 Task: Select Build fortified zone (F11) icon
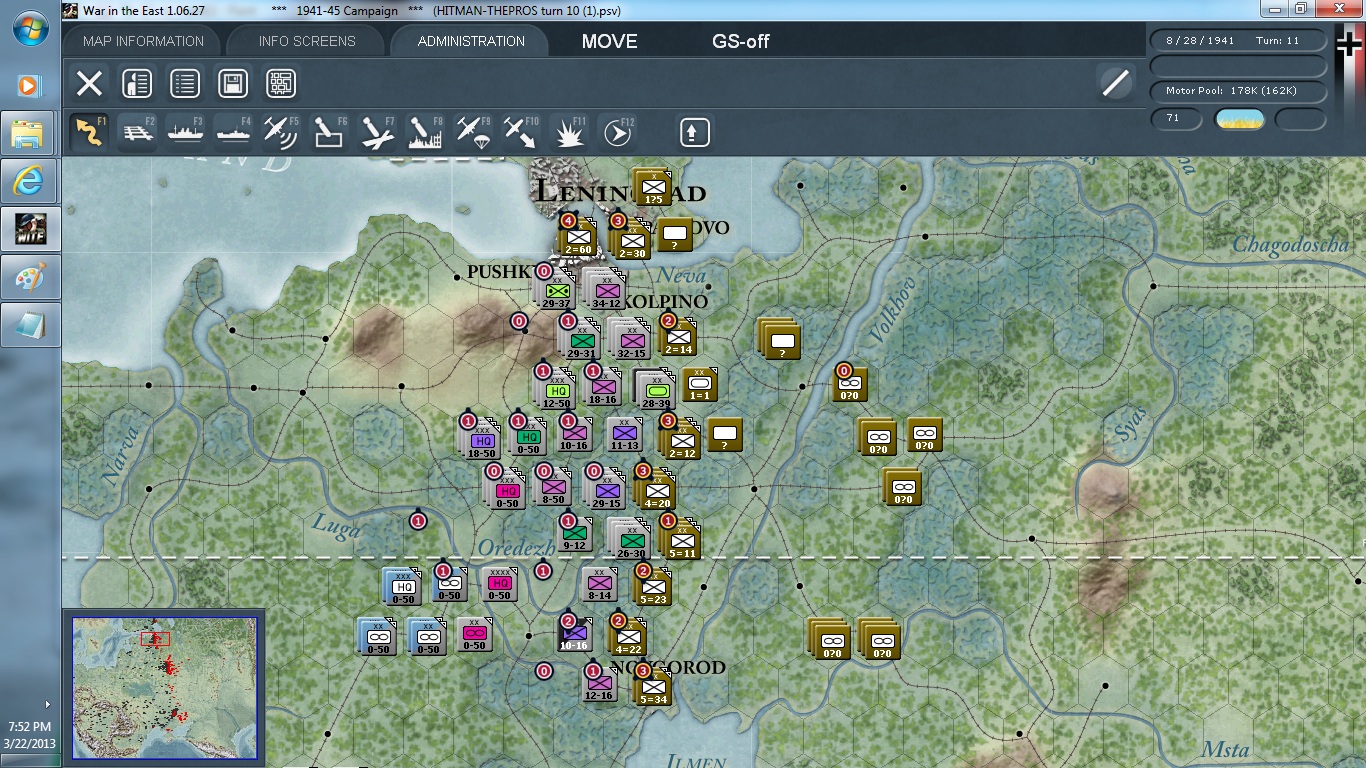point(569,132)
